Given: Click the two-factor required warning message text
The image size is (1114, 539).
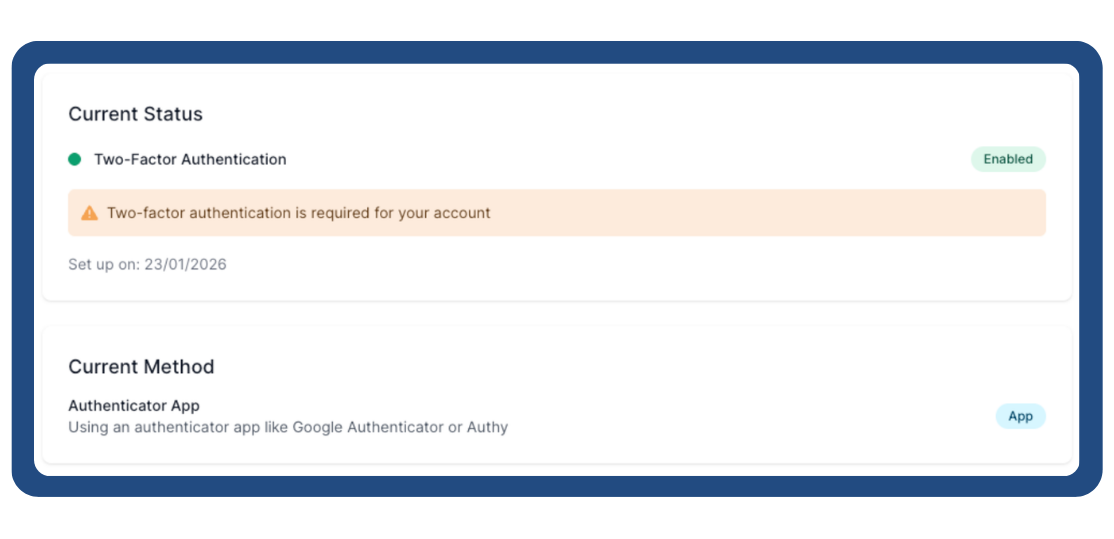Looking at the screenshot, I should pyautogui.click(x=298, y=213).
